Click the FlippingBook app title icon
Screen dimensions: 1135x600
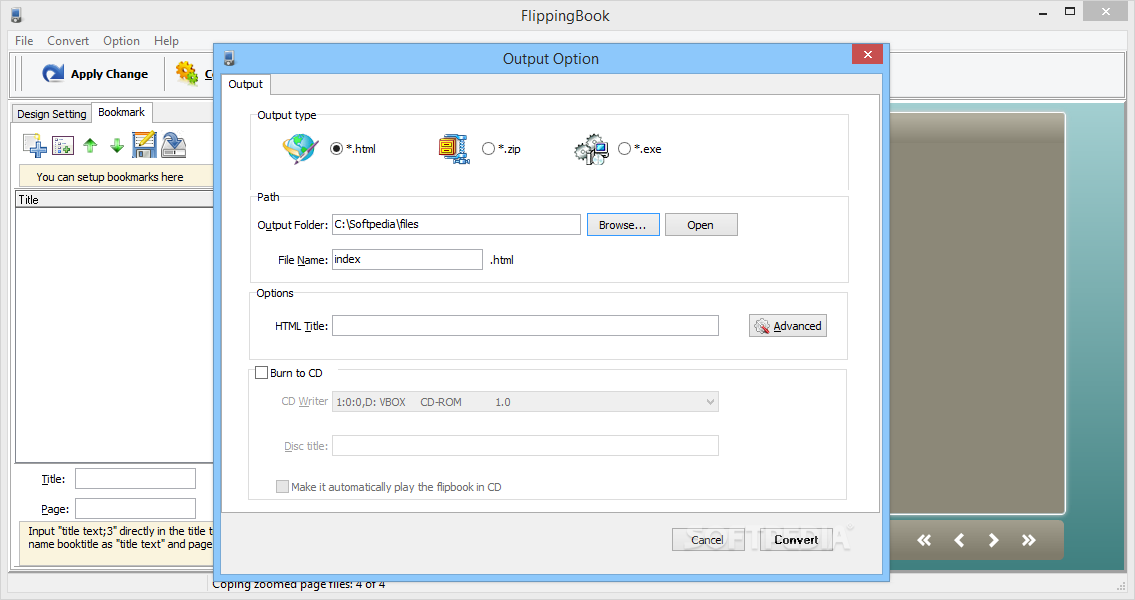pos(17,15)
